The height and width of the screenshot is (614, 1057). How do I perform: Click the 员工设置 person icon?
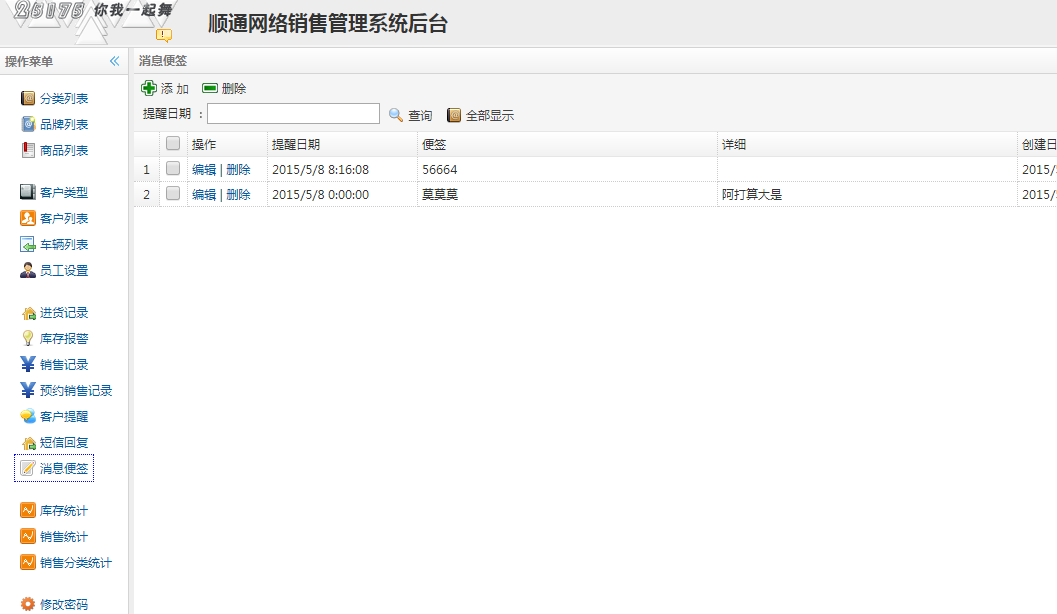(28, 271)
